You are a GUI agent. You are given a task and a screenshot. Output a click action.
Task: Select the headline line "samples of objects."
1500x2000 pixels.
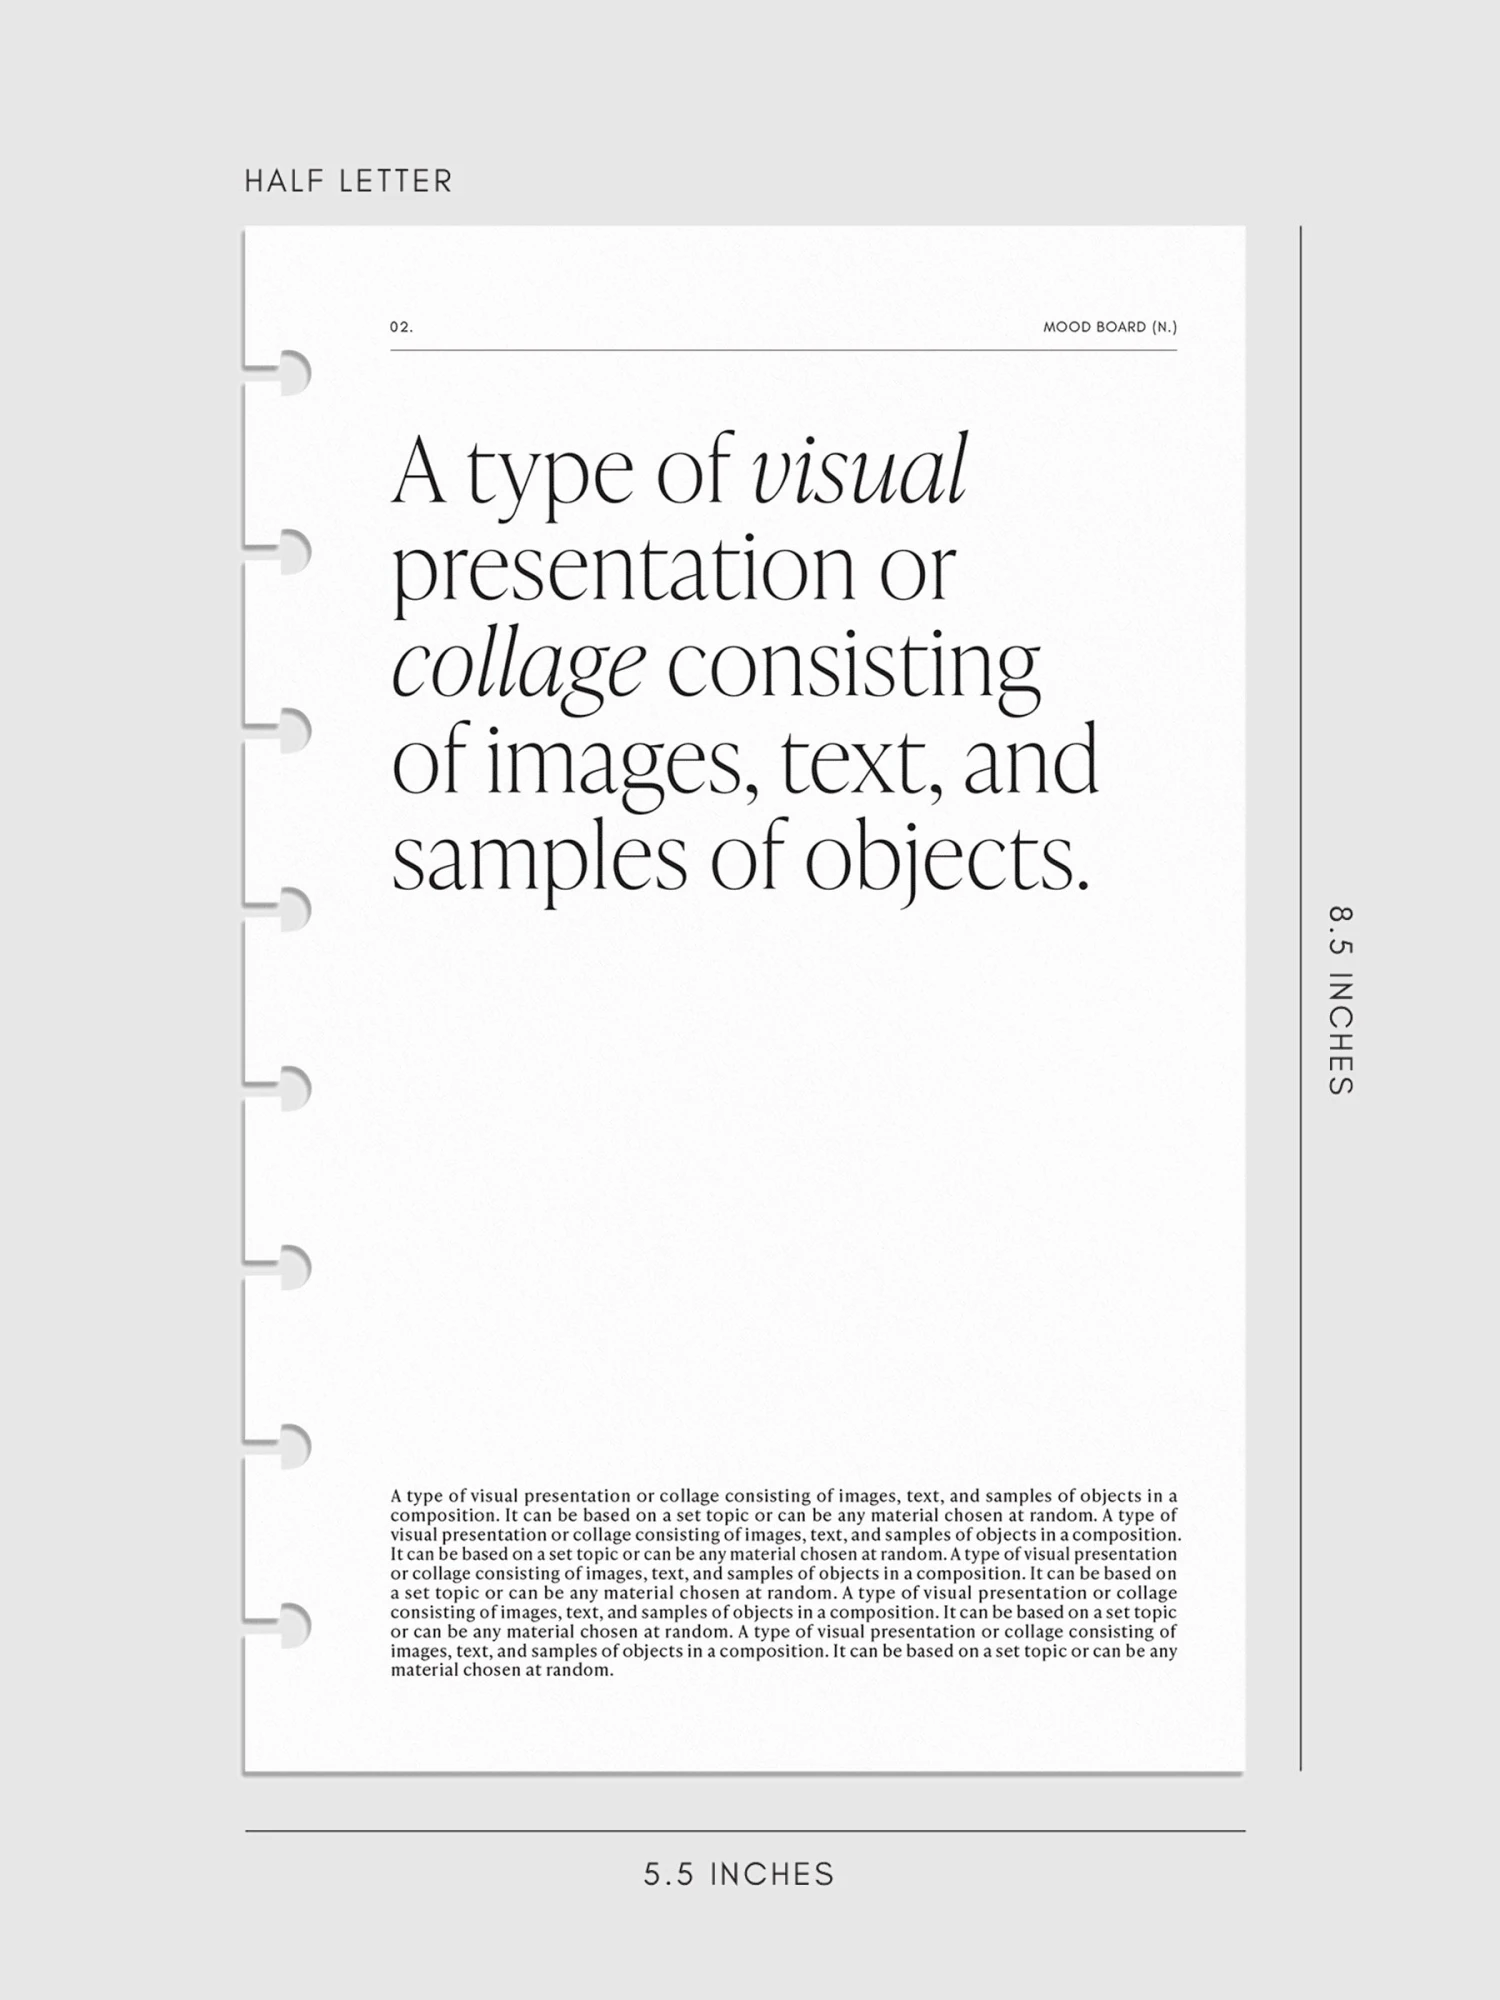pyautogui.click(x=740, y=858)
